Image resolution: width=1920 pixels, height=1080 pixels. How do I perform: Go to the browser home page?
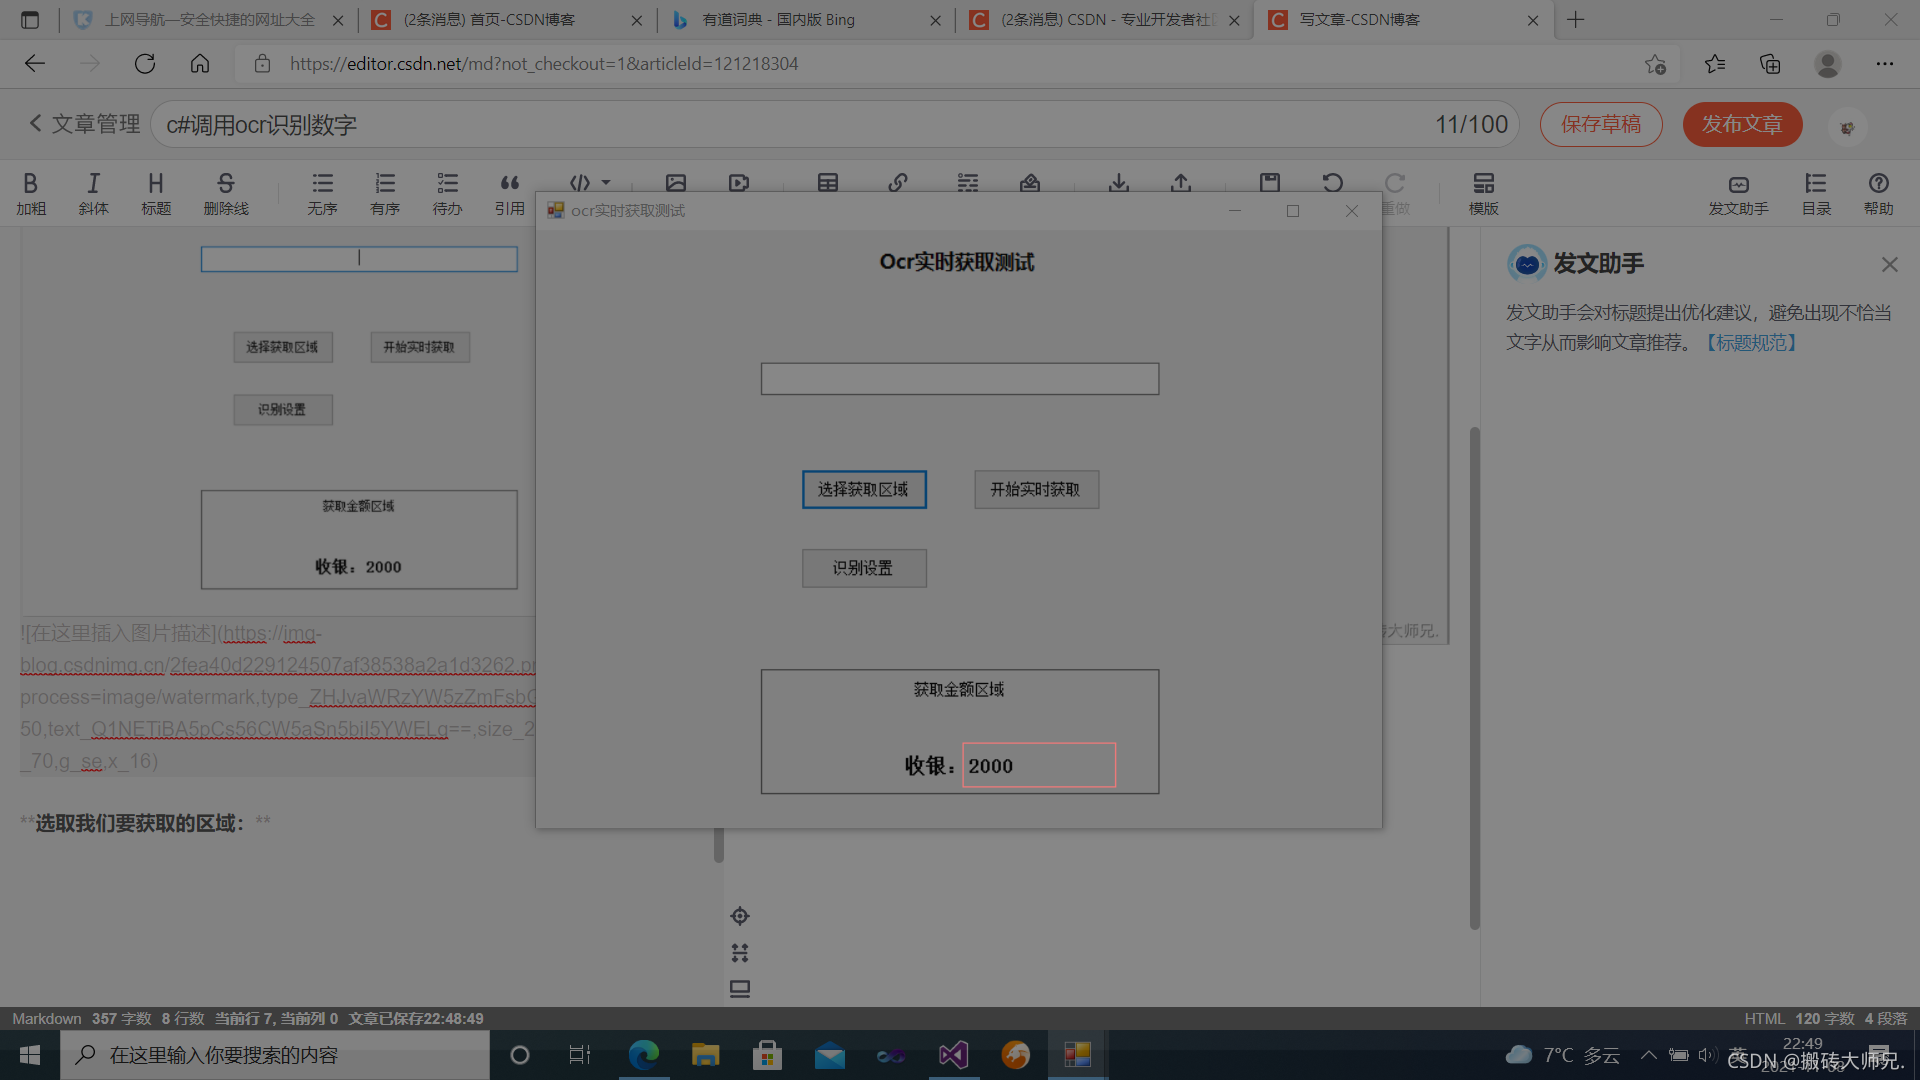200,64
